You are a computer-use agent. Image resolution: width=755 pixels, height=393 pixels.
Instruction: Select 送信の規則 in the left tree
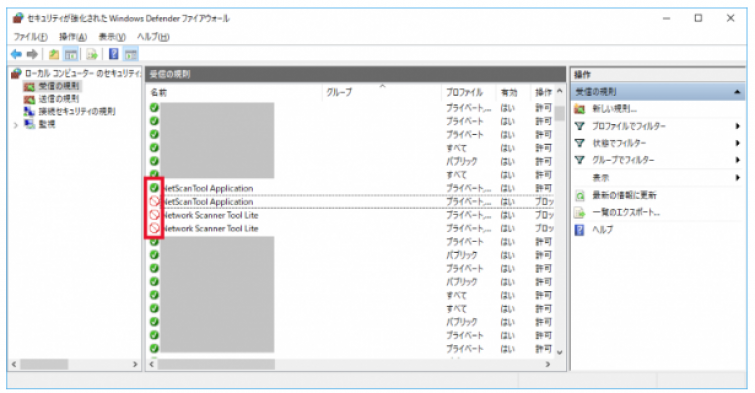(59, 99)
